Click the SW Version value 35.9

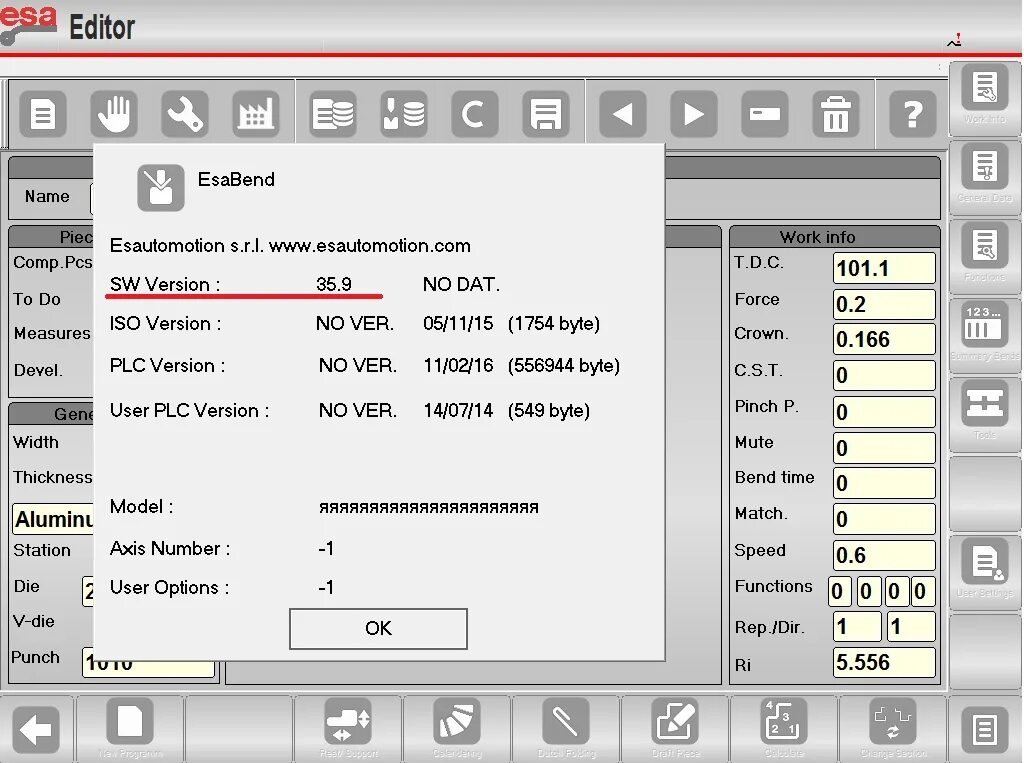coord(334,284)
